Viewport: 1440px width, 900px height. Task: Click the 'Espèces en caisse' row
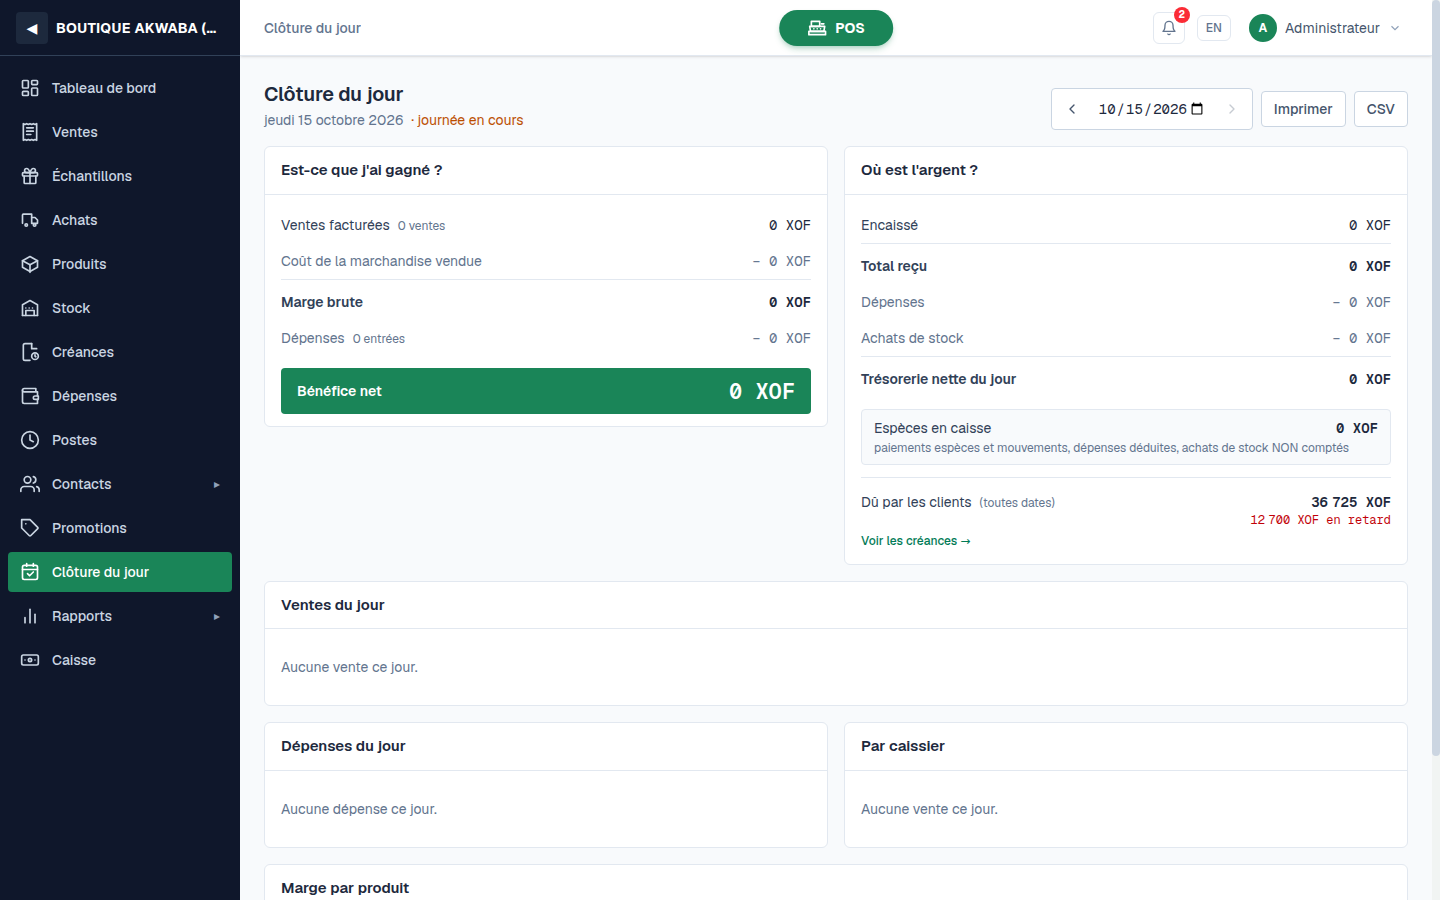coord(1126,437)
